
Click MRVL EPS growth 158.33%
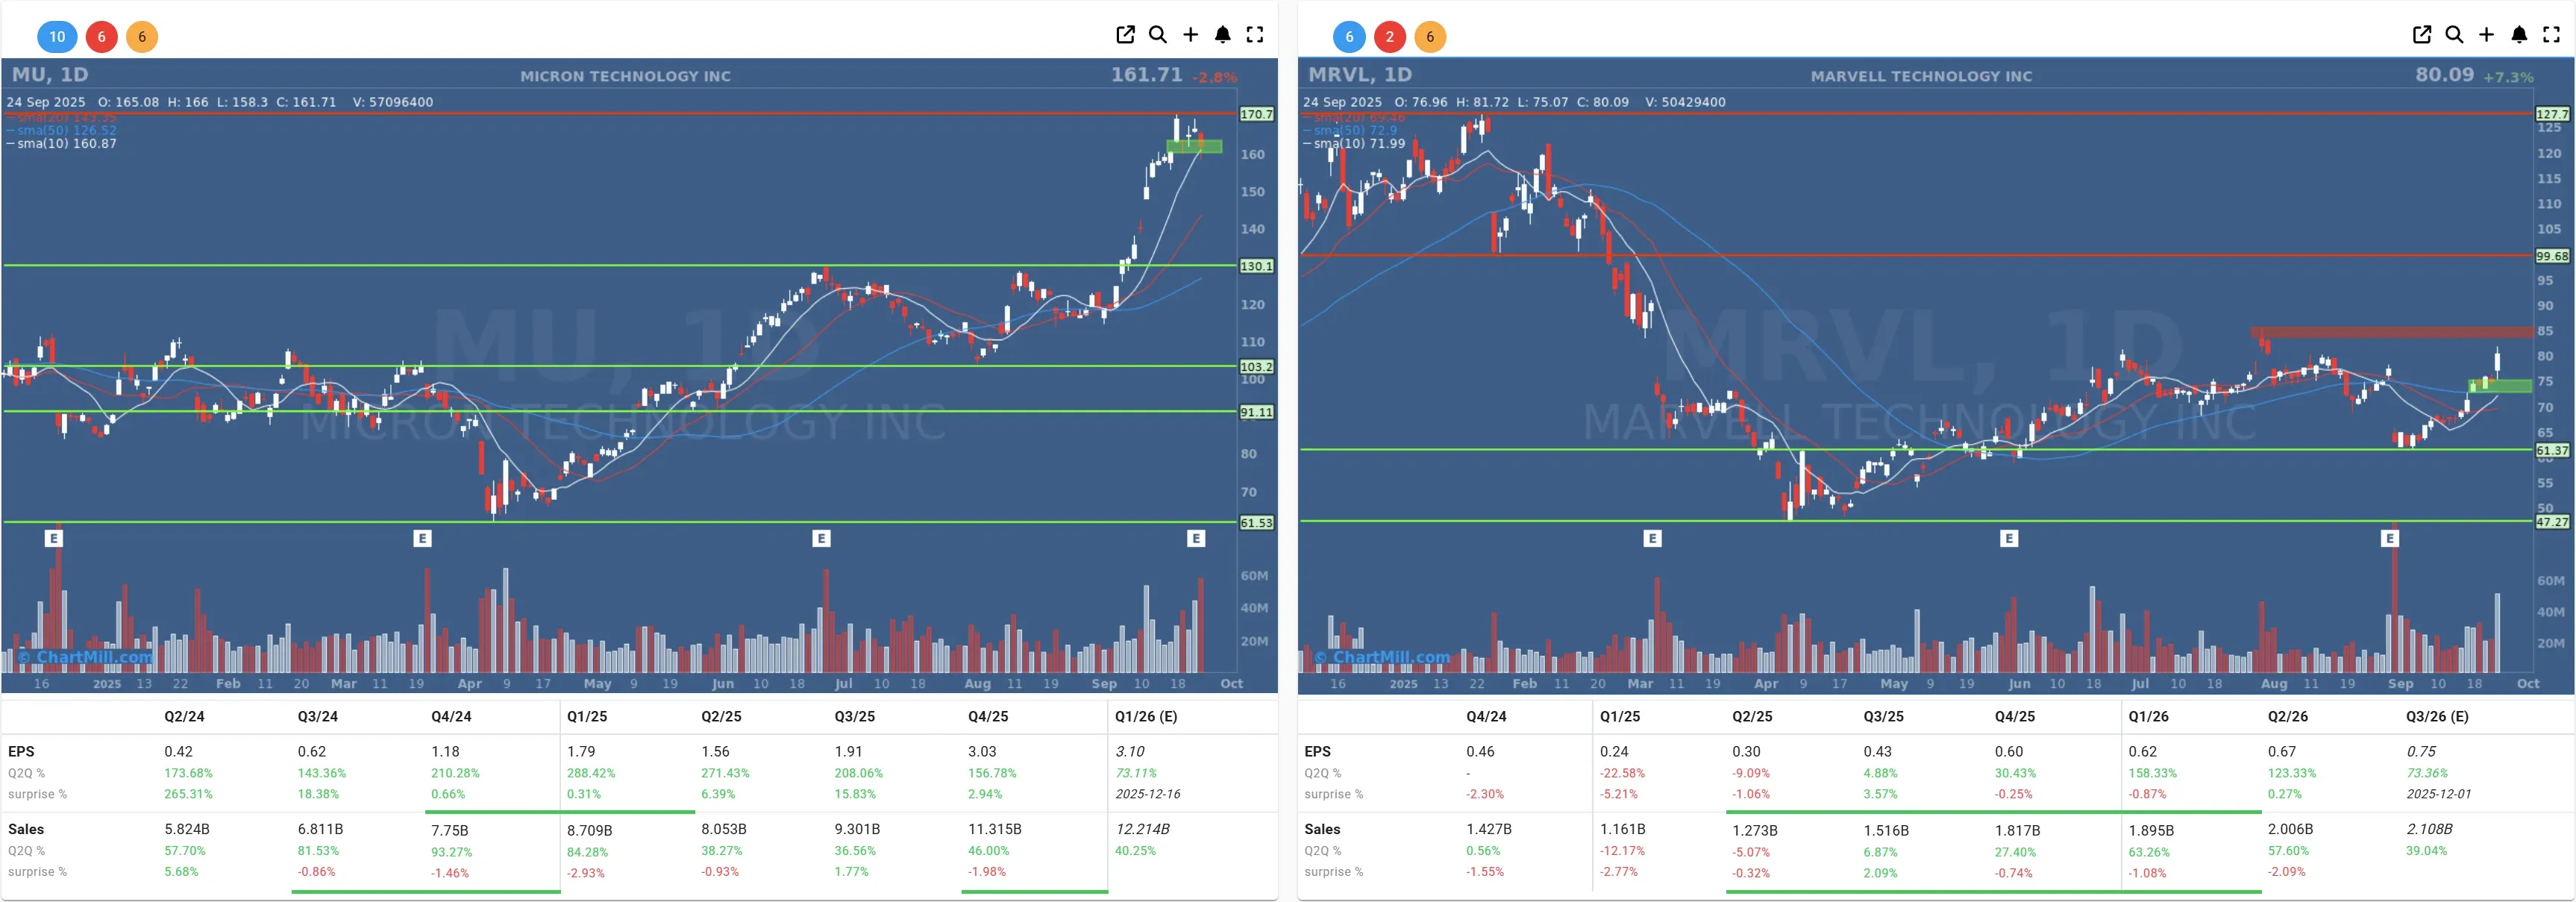2152,773
